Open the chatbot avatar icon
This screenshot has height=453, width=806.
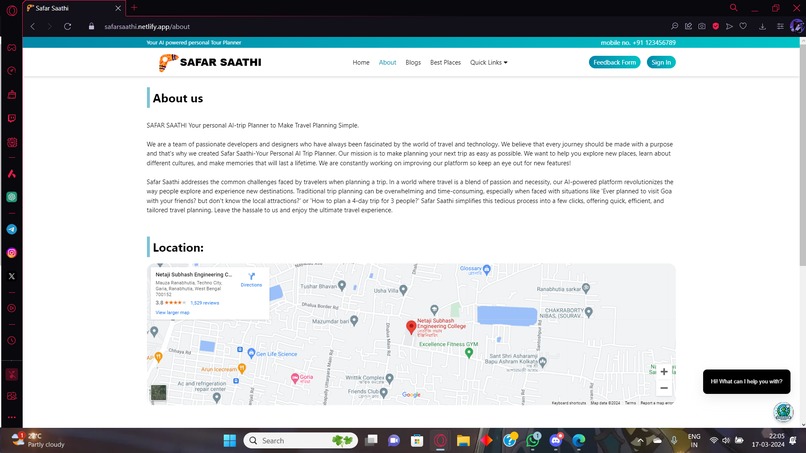[x=783, y=412]
